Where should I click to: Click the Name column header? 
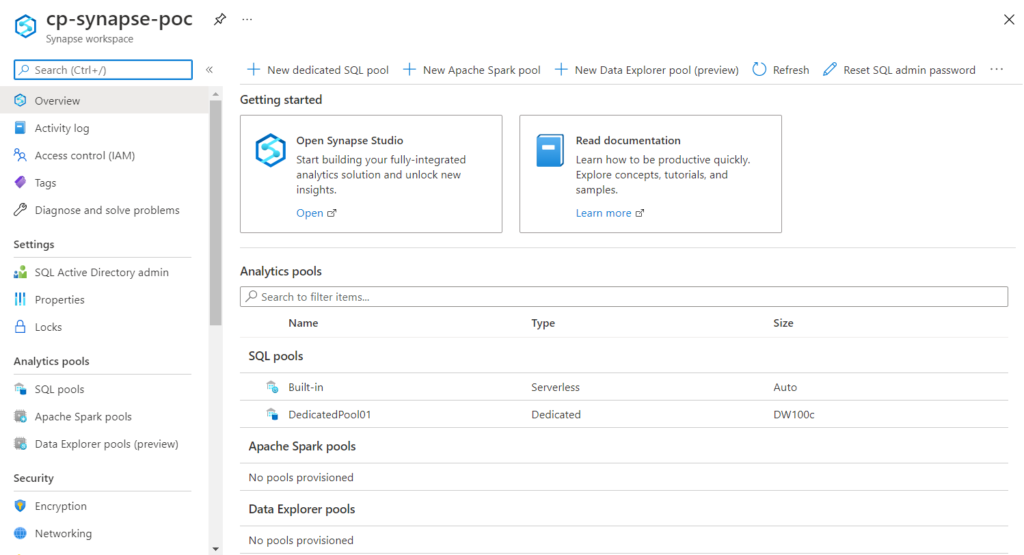pyautogui.click(x=303, y=323)
